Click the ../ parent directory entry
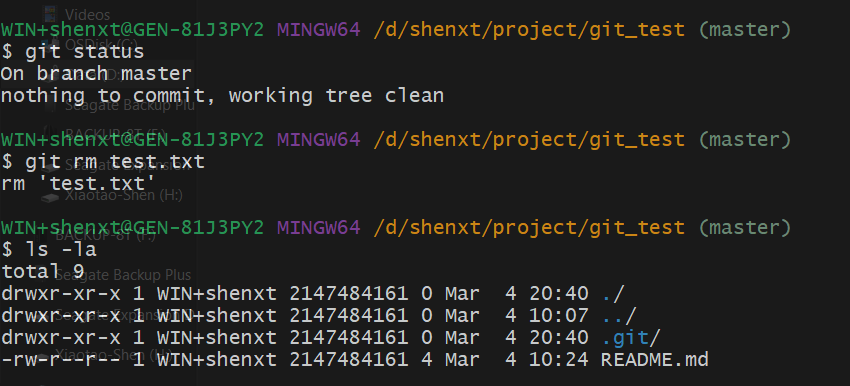This screenshot has height=386, width=850. click(x=619, y=316)
